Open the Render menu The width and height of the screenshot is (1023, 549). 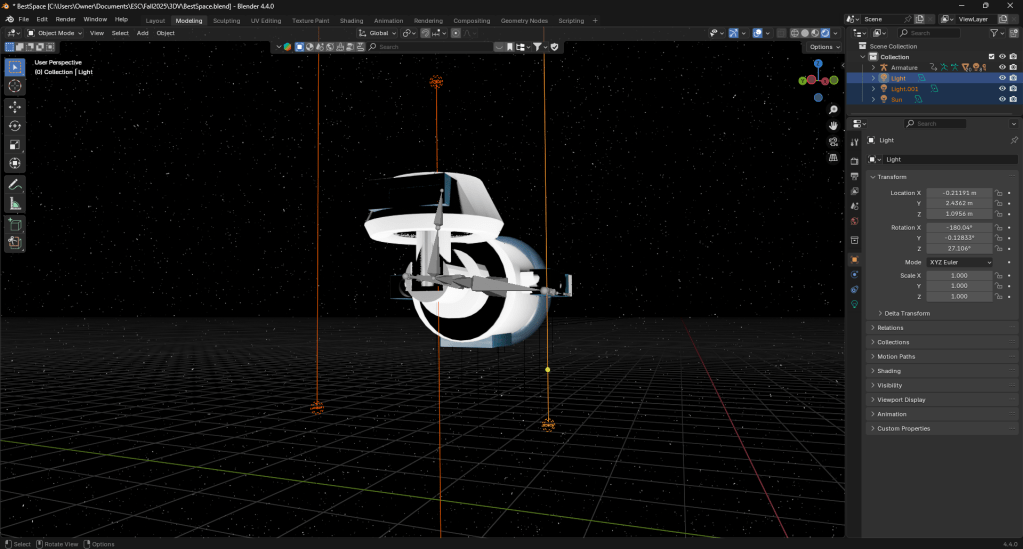click(65, 19)
